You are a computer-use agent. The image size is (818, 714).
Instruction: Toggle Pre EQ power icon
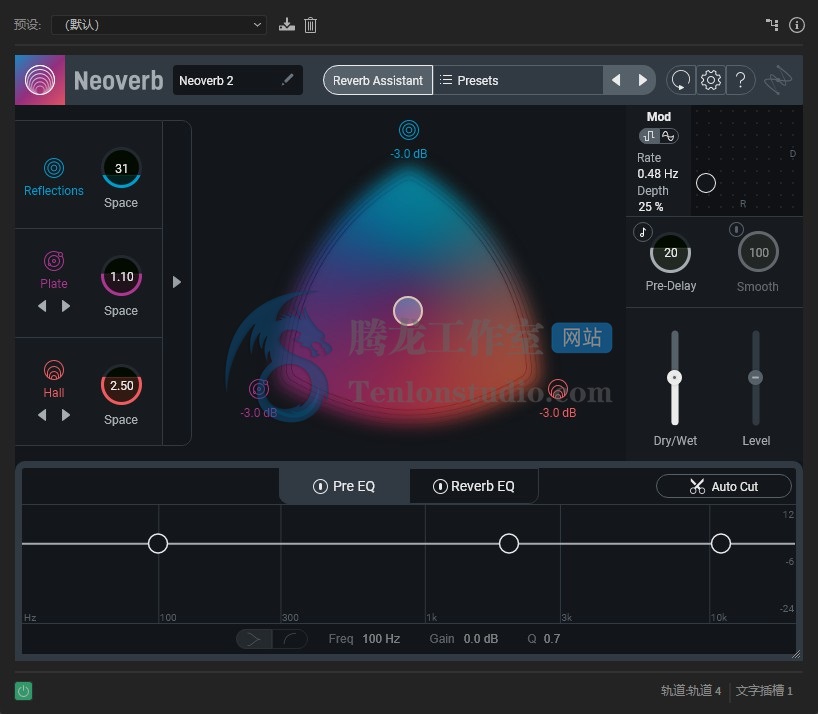[320, 486]
